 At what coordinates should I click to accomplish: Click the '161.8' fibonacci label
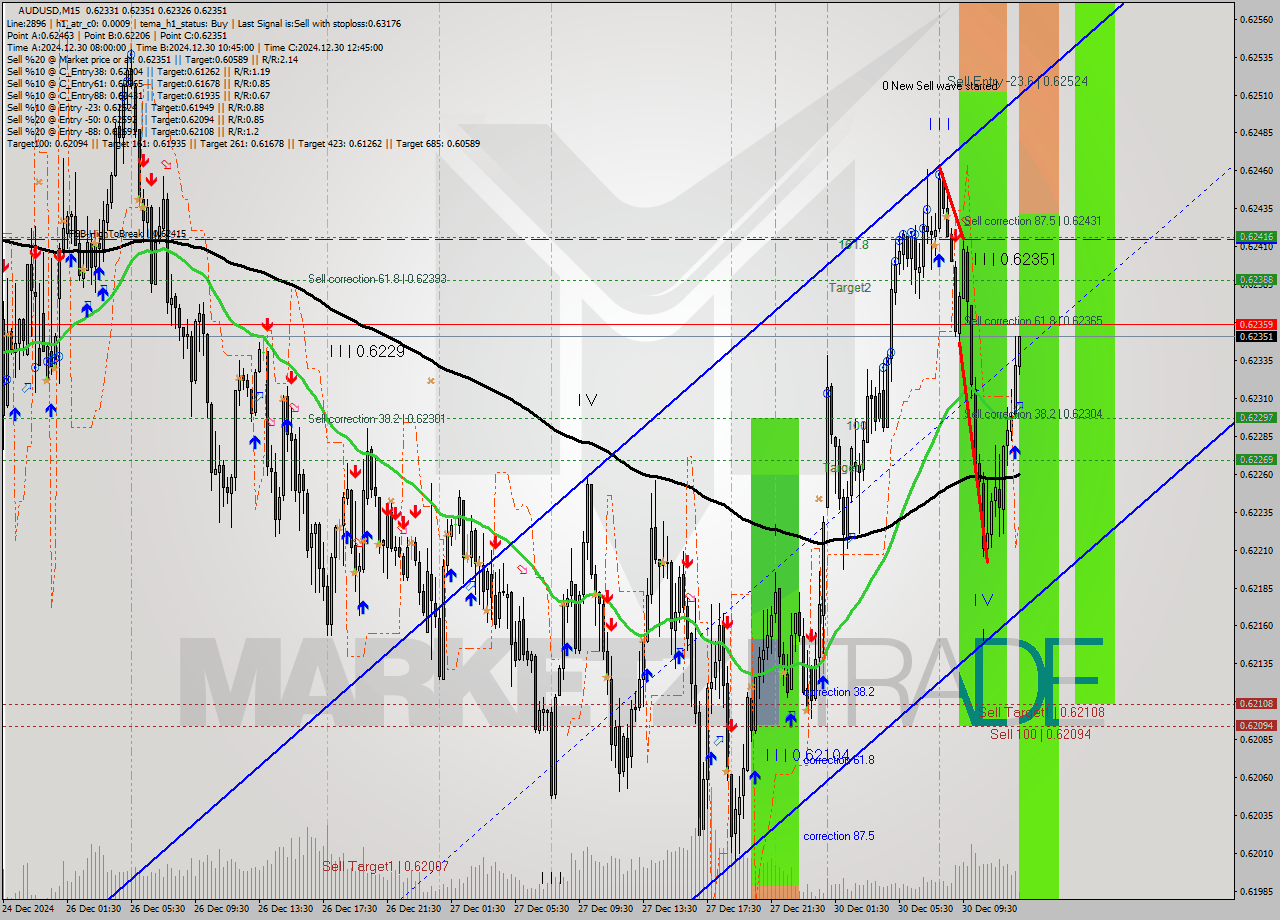(x=853, y=244)
